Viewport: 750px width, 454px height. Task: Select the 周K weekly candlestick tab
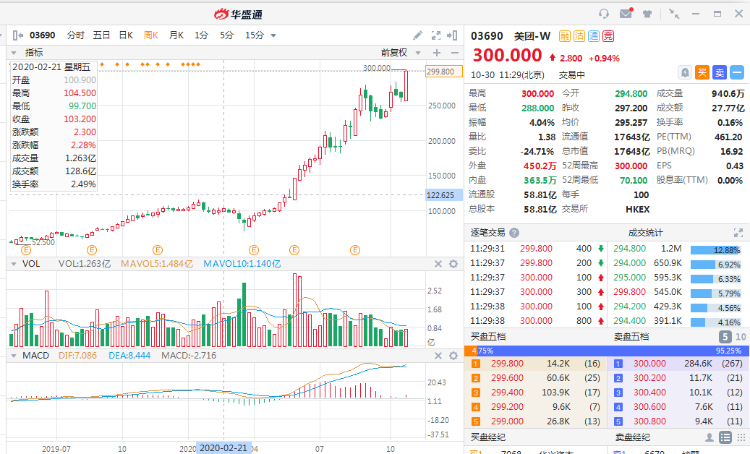coord(151,35)
